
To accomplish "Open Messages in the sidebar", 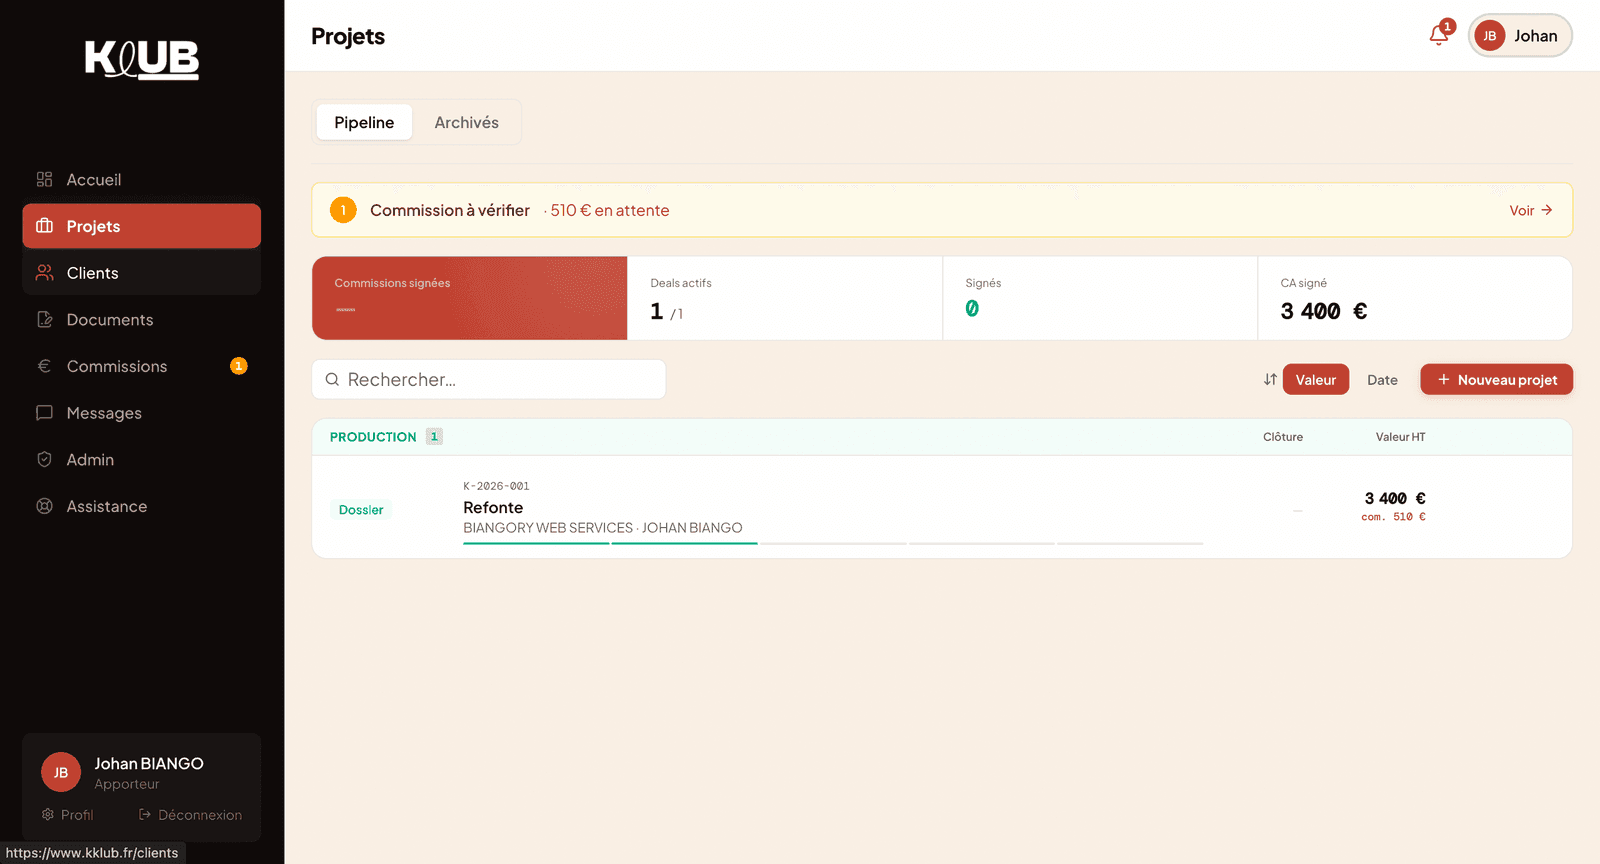I will click(141, 412).
